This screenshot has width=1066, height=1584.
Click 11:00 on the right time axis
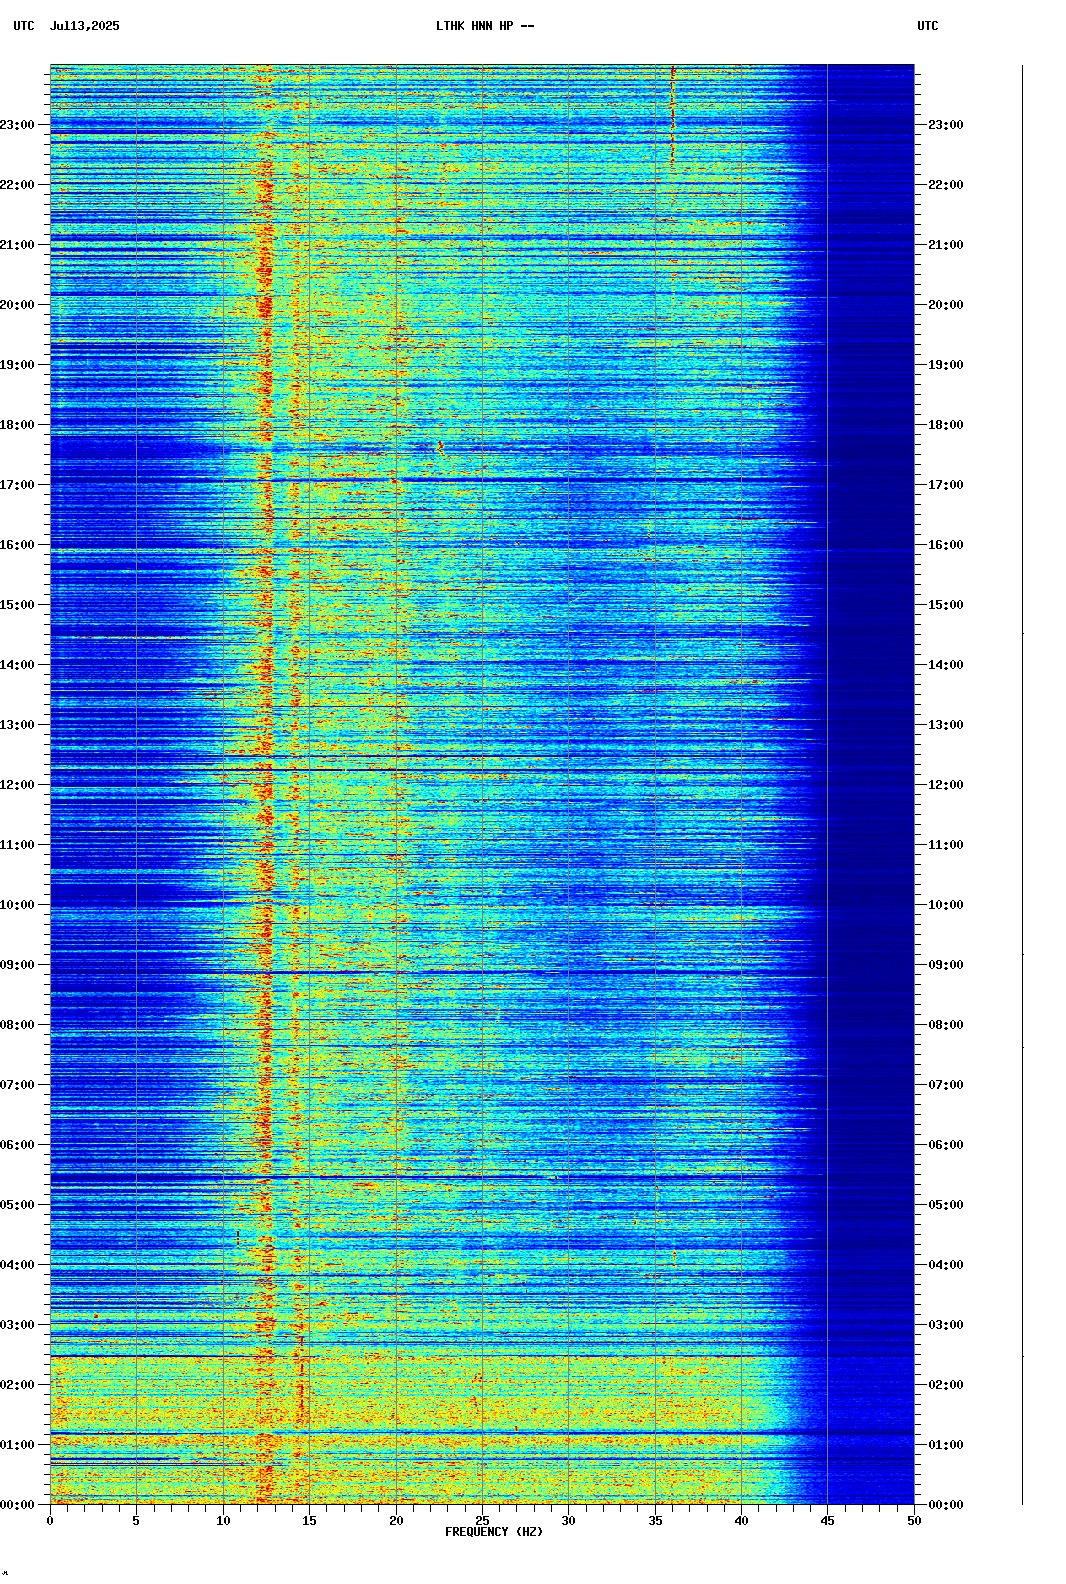[946, 845]
